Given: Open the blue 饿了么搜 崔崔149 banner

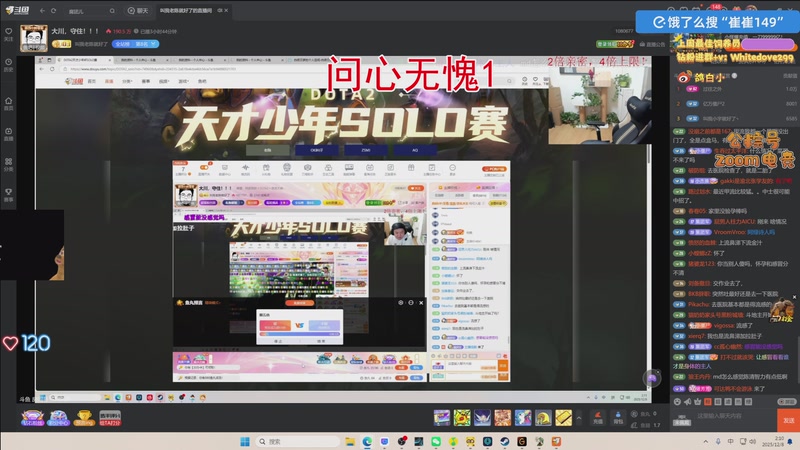Looking at the screenshot, I should click(717, 22).
